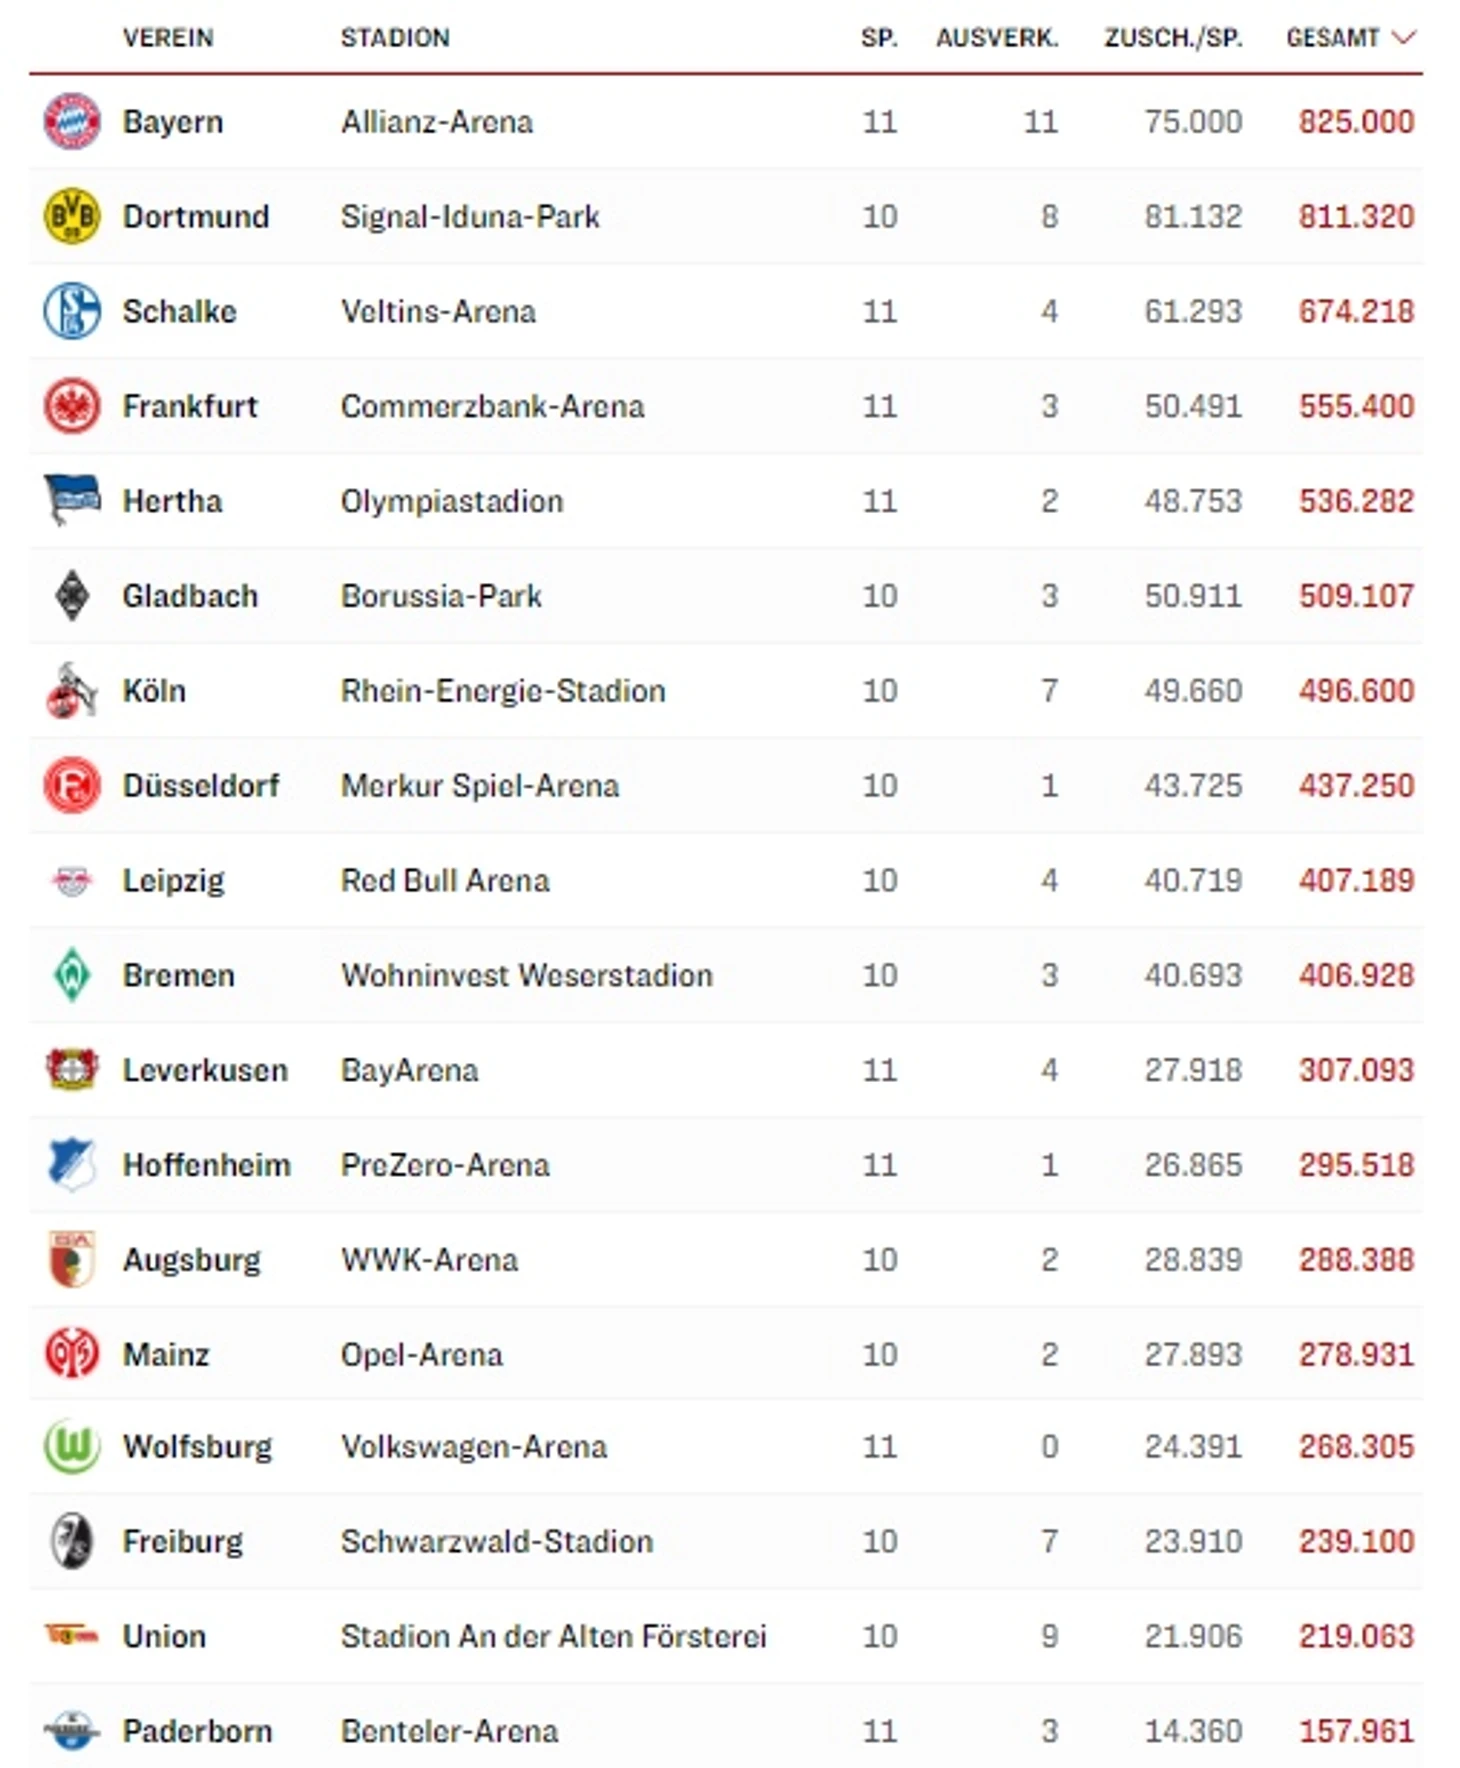1460x1768 pixels.
Task: Open the Düsseldorf team link
Action: (201, 786)
